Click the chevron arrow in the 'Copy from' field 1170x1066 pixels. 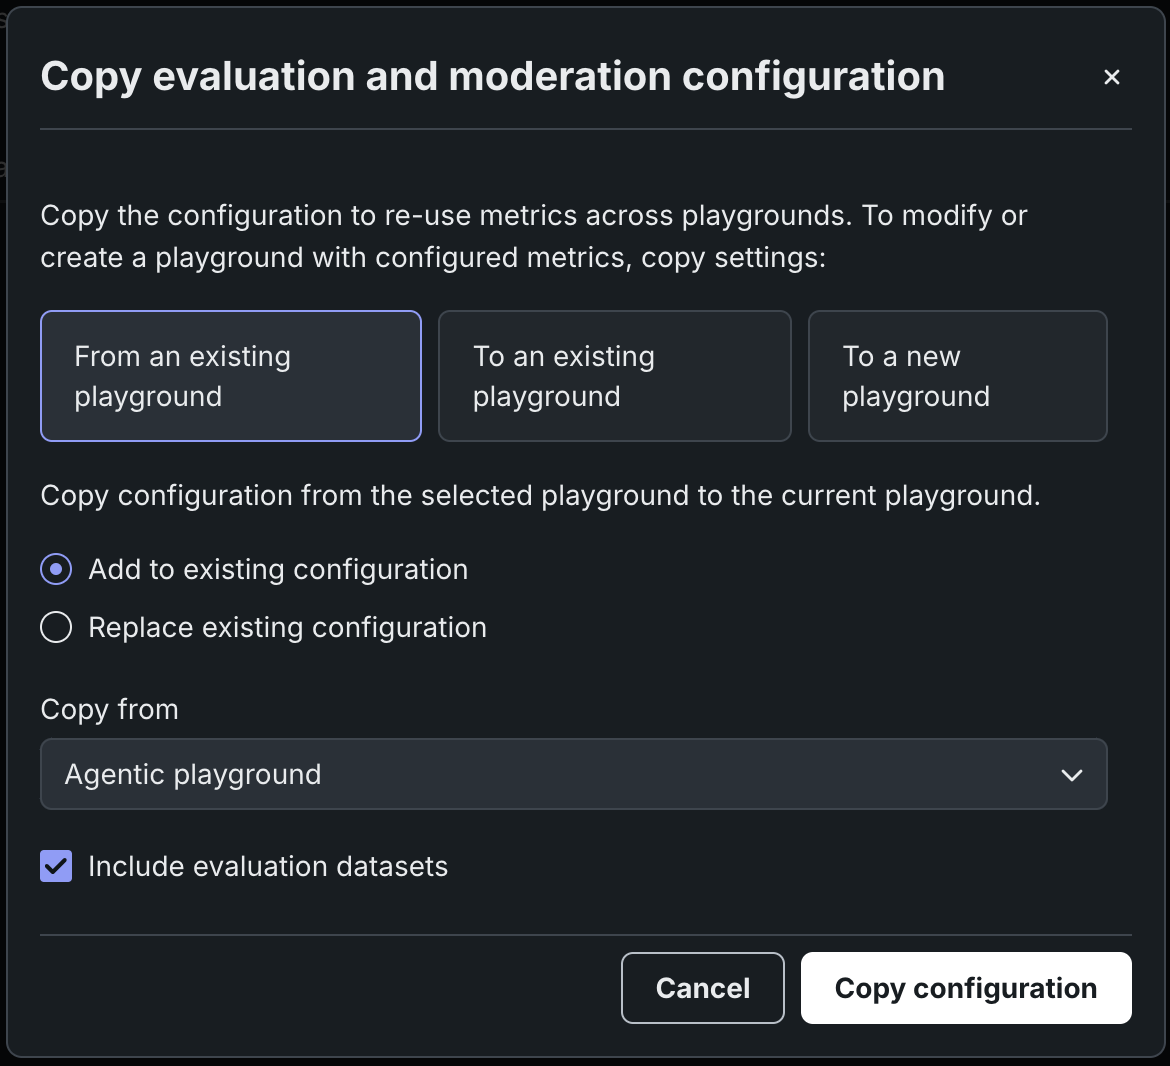point(1072,775)
